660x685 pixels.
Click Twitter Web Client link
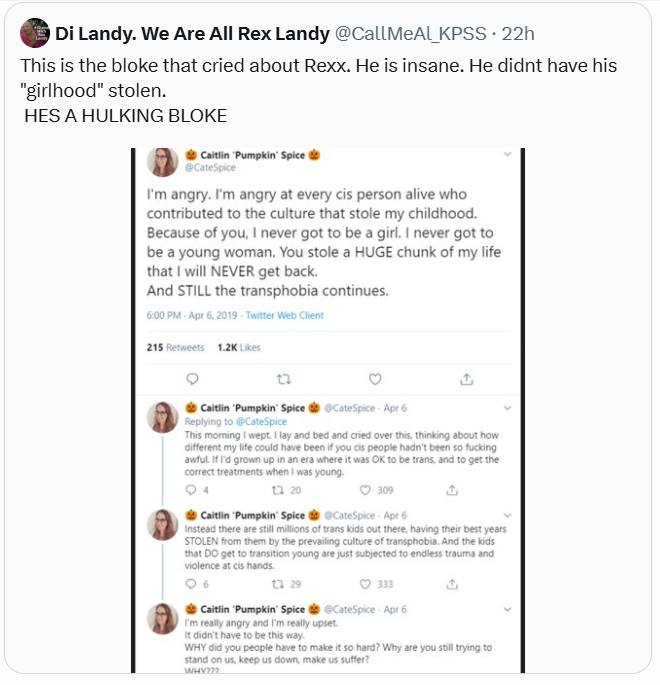point(285,315)
